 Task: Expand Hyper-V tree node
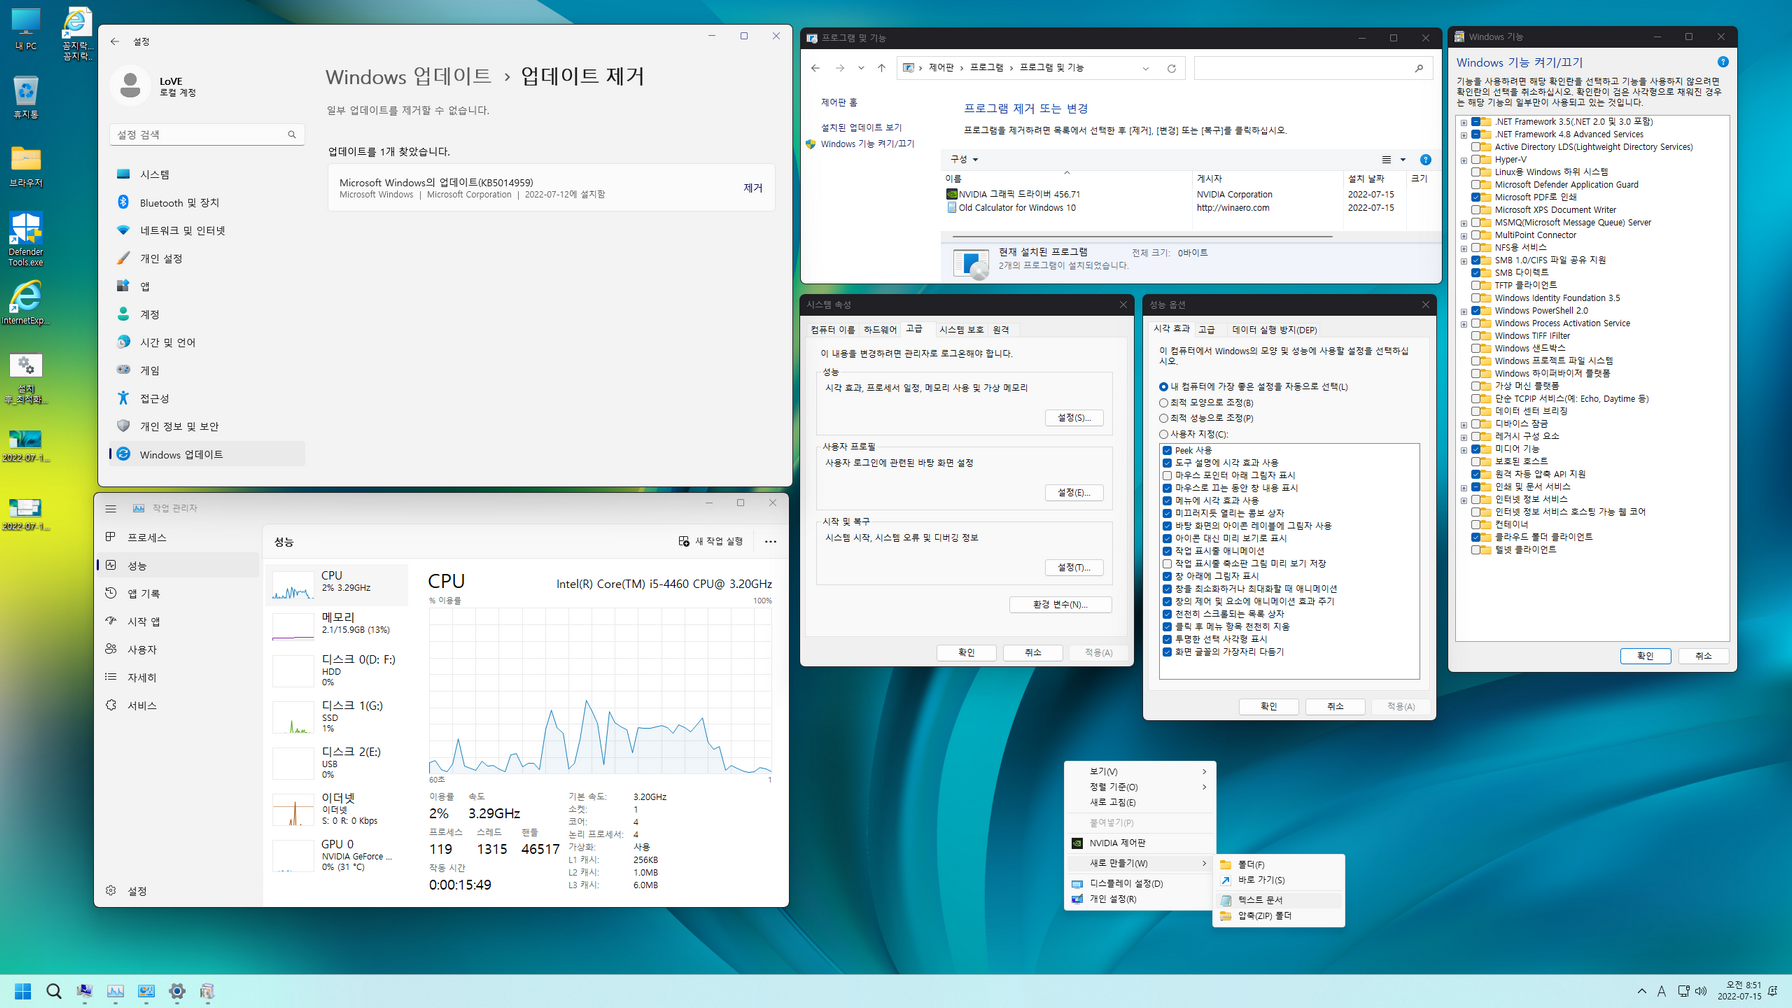click(1464, 160)
